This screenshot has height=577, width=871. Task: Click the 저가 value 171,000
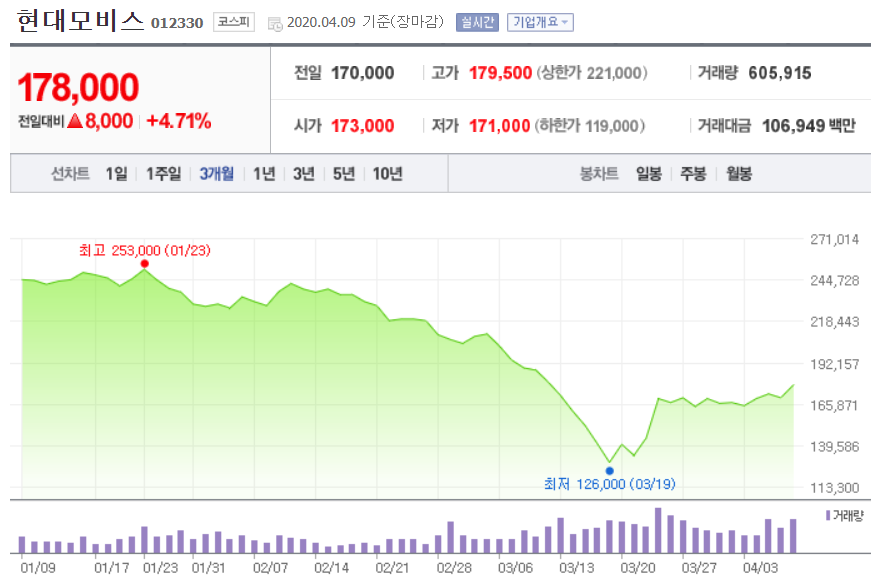coord(500,126)
